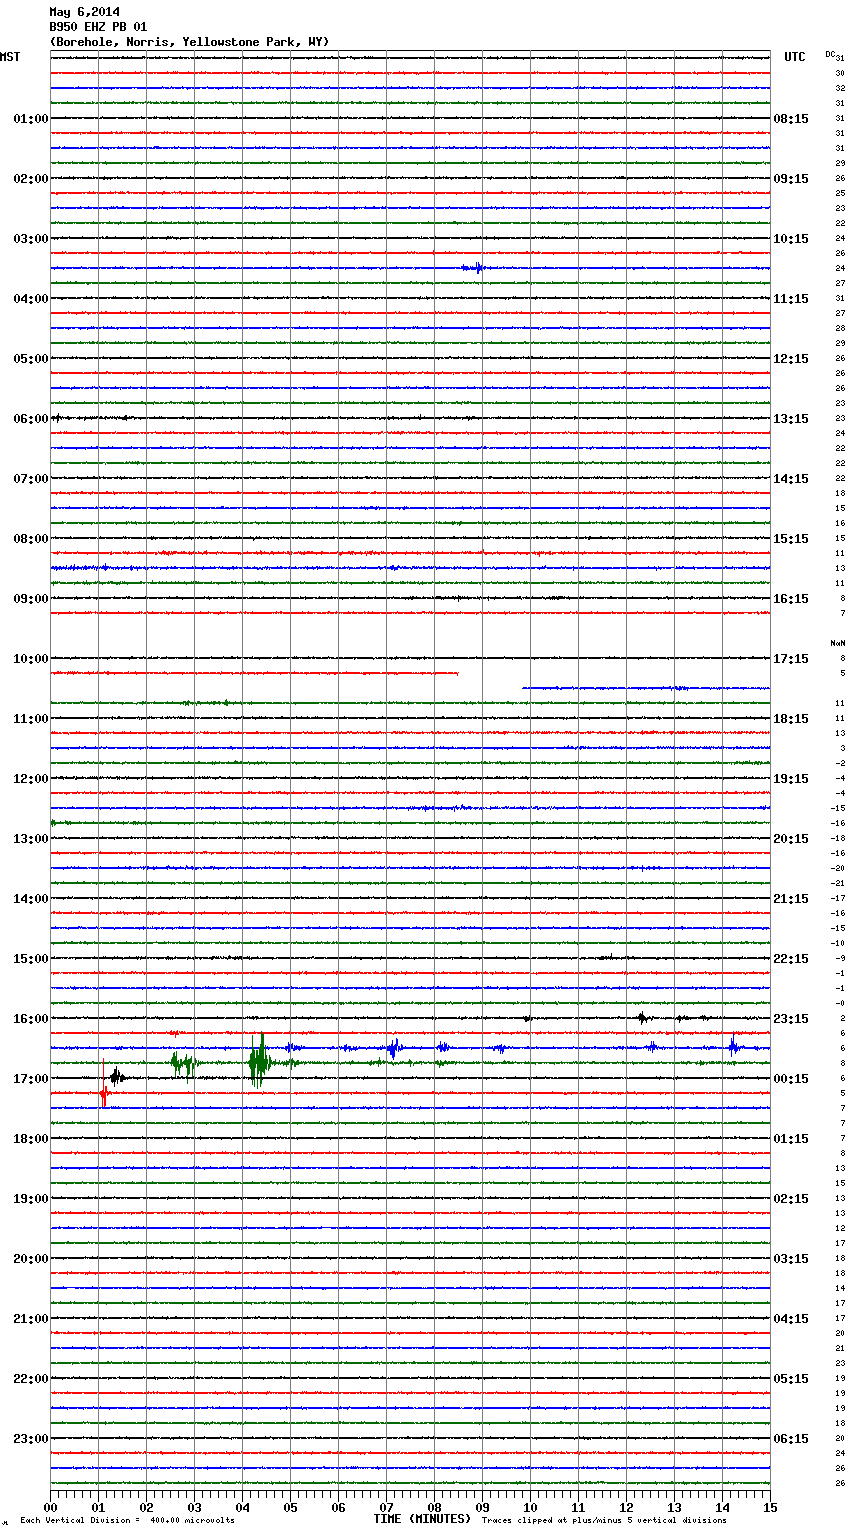Click the 06:00 MST hour label
Image resolution: width=850 pixels, height=1534 pixels.
pos(30,419)
